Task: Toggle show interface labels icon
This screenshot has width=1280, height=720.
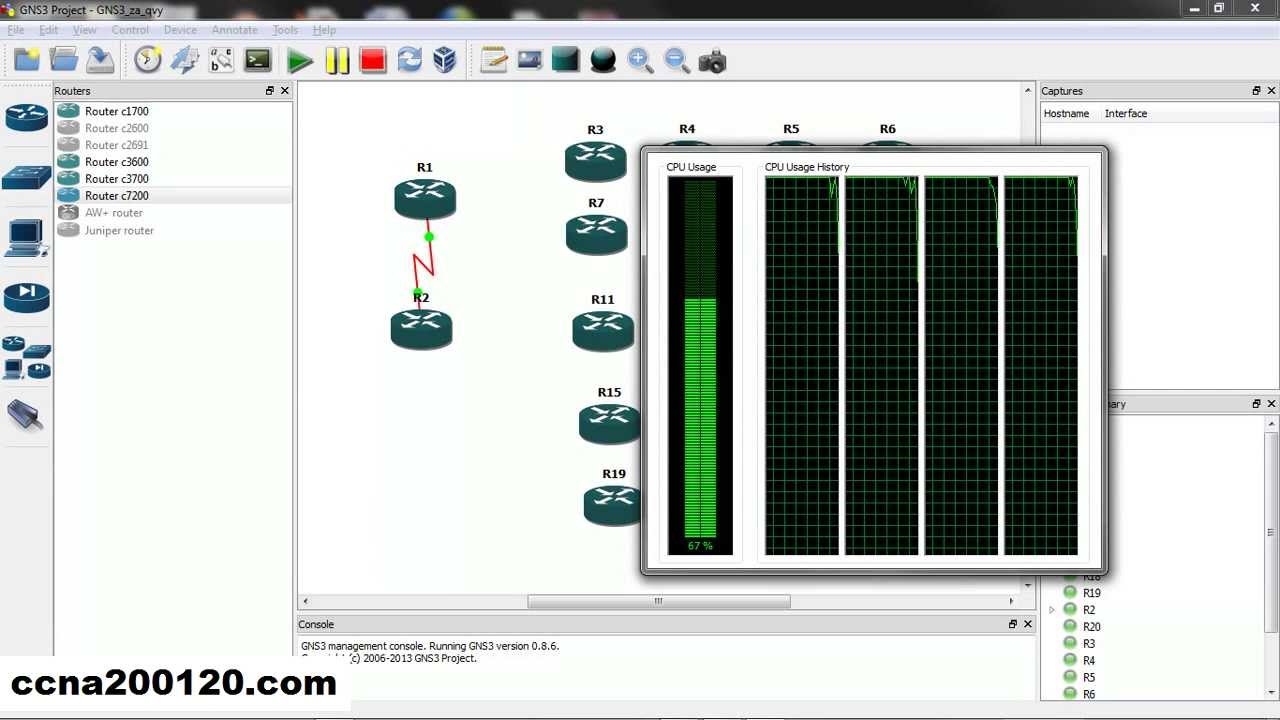Action: 185,60
